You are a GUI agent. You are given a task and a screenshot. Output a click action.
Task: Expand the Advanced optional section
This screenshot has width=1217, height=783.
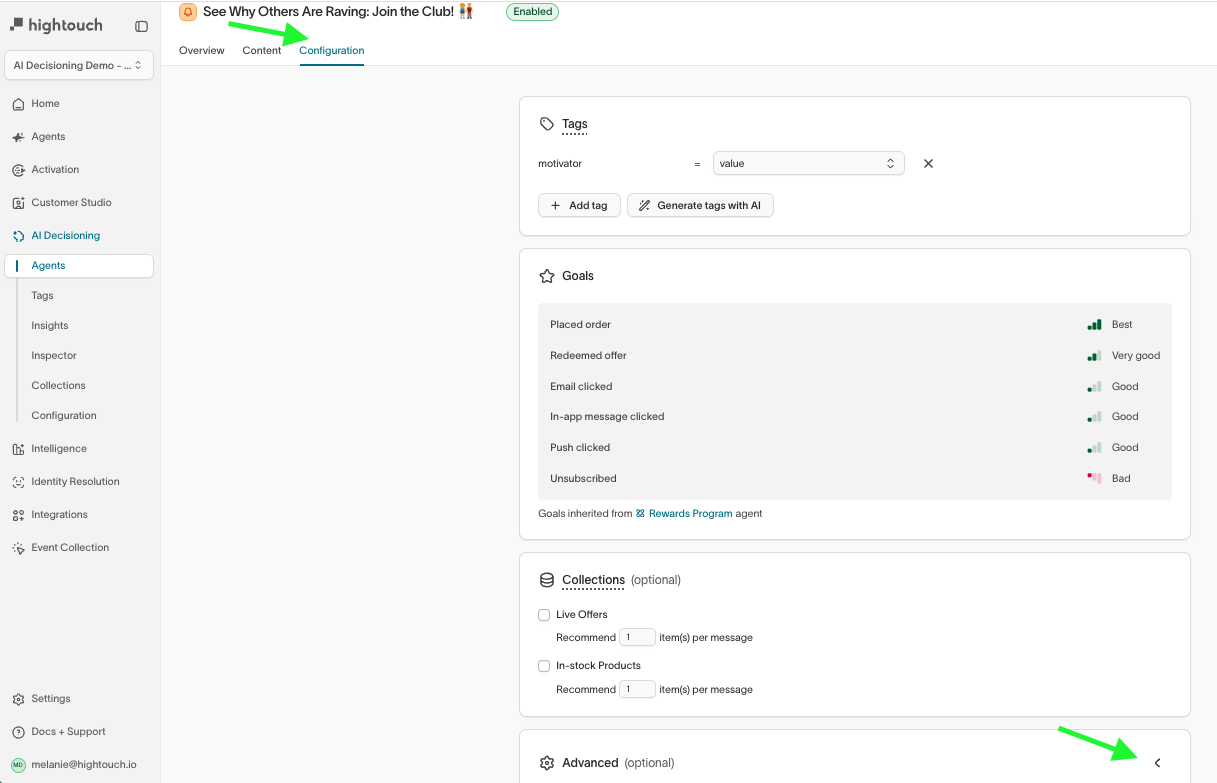coord(1157,762)
